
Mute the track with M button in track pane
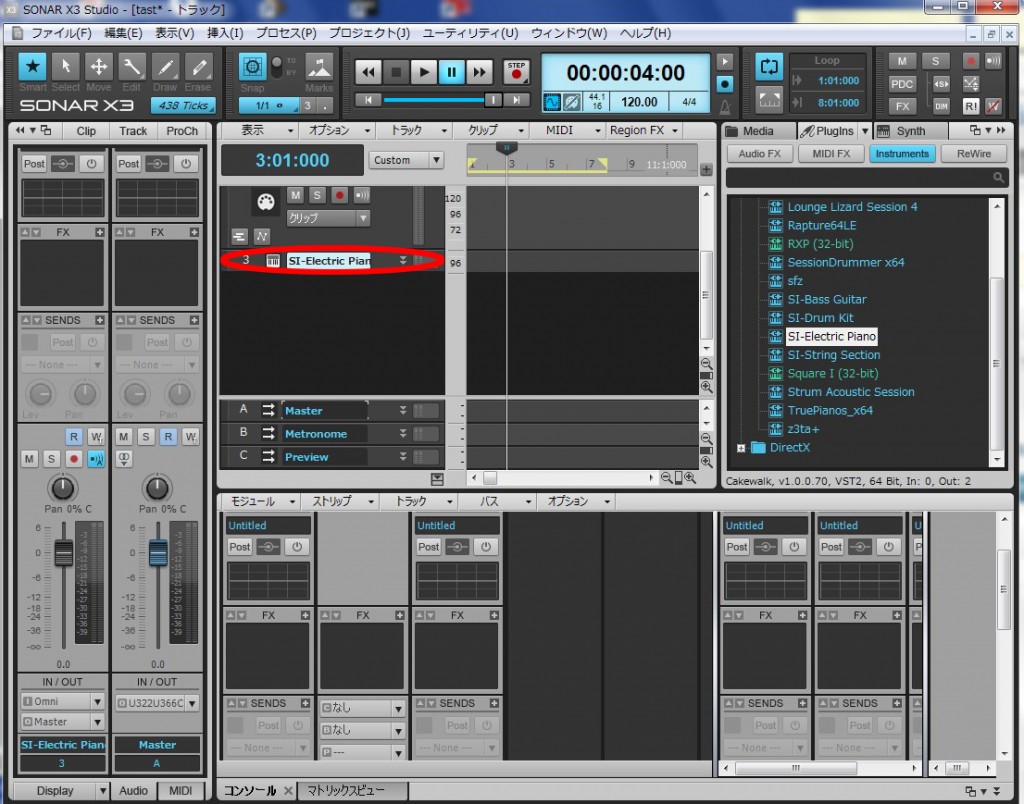(x=295, y=195)
